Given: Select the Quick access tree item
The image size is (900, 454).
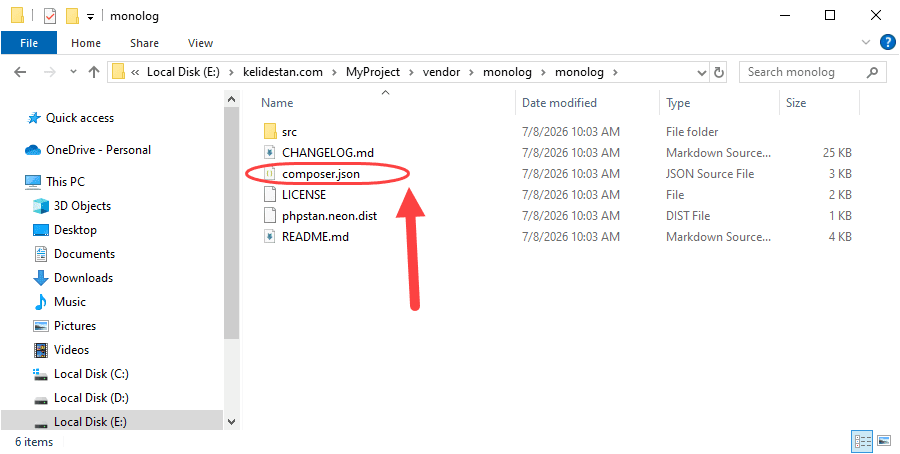Looking at the screenshot, I should [80, 118].
